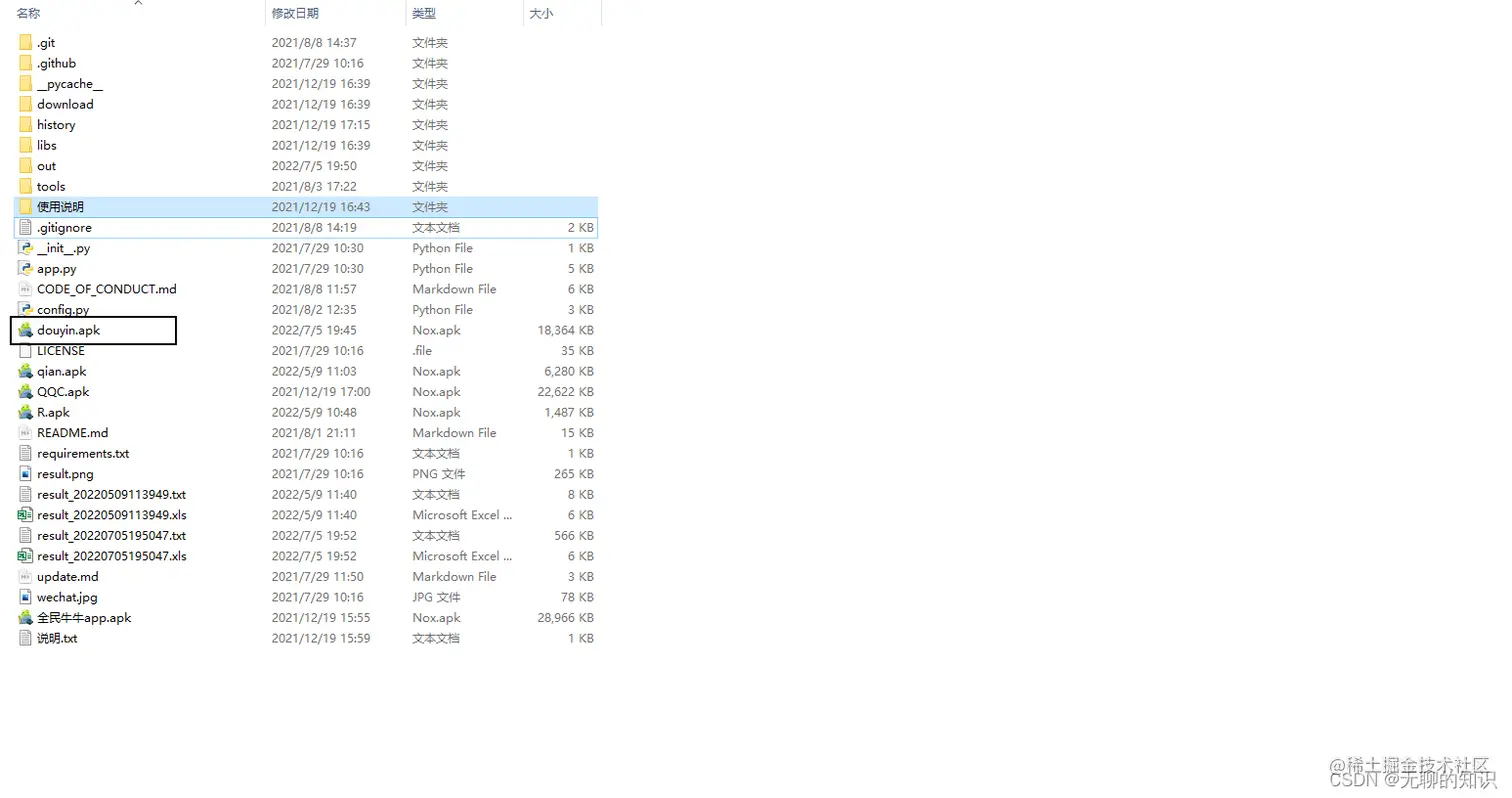Select the download folder icon

26,104
